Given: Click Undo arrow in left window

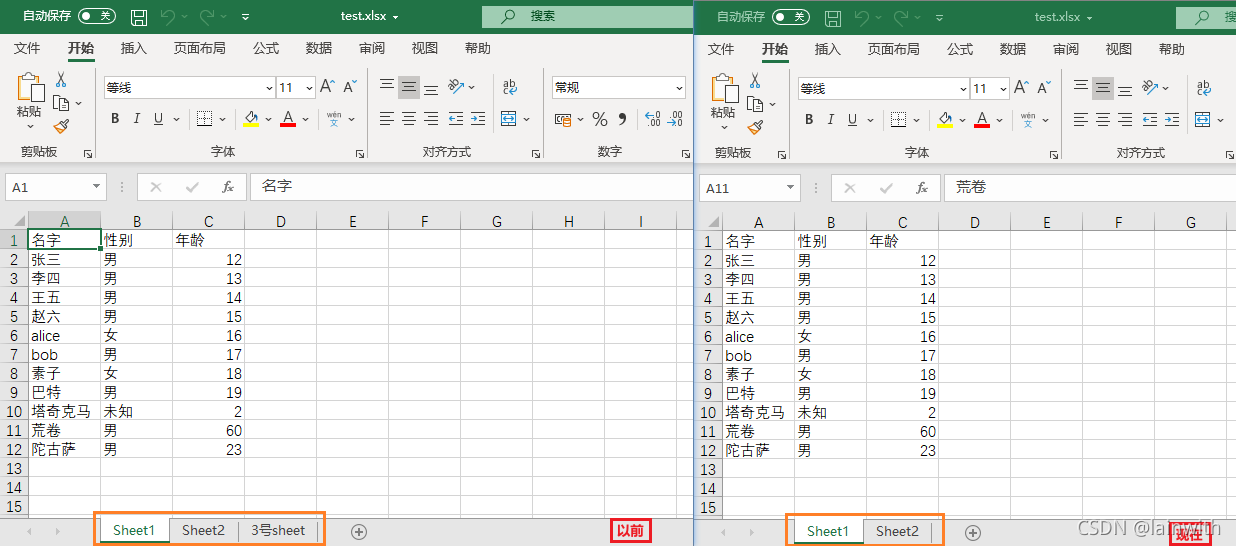Looking at the screenshot, I should (168, 17).
